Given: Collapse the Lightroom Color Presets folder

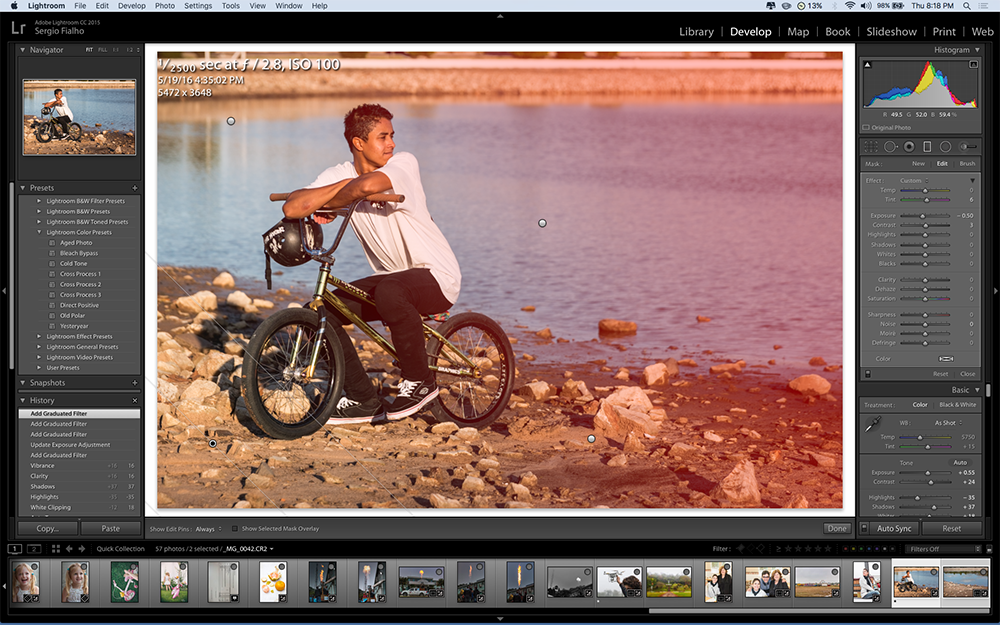Looking at the screenshot, I should [x=40, y=232].
